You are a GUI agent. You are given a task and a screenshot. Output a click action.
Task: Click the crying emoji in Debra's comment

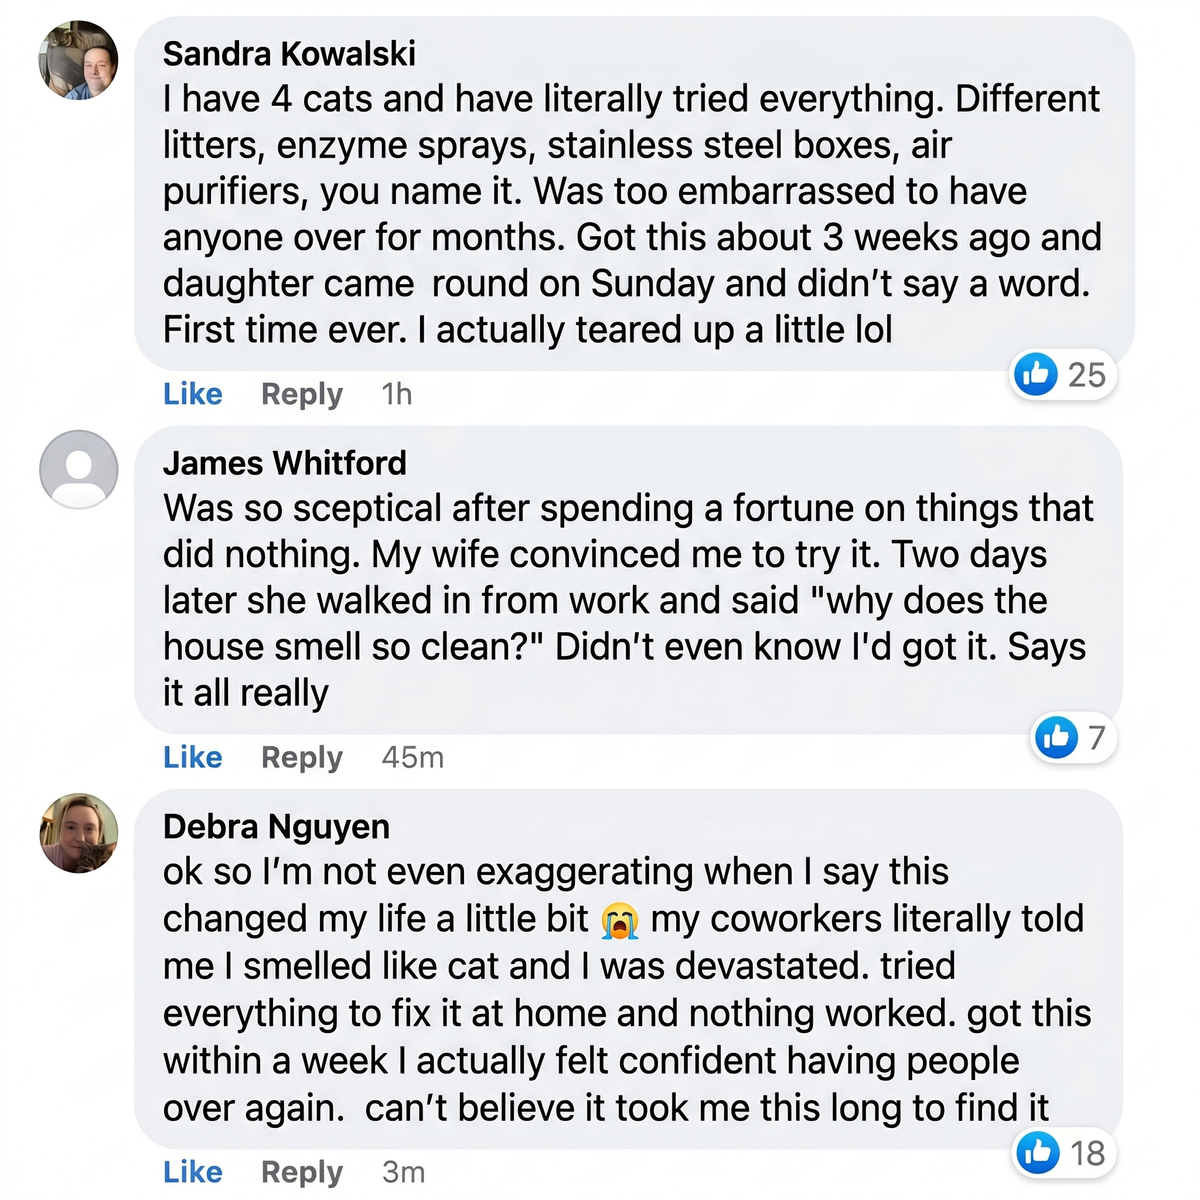(620, 921)
